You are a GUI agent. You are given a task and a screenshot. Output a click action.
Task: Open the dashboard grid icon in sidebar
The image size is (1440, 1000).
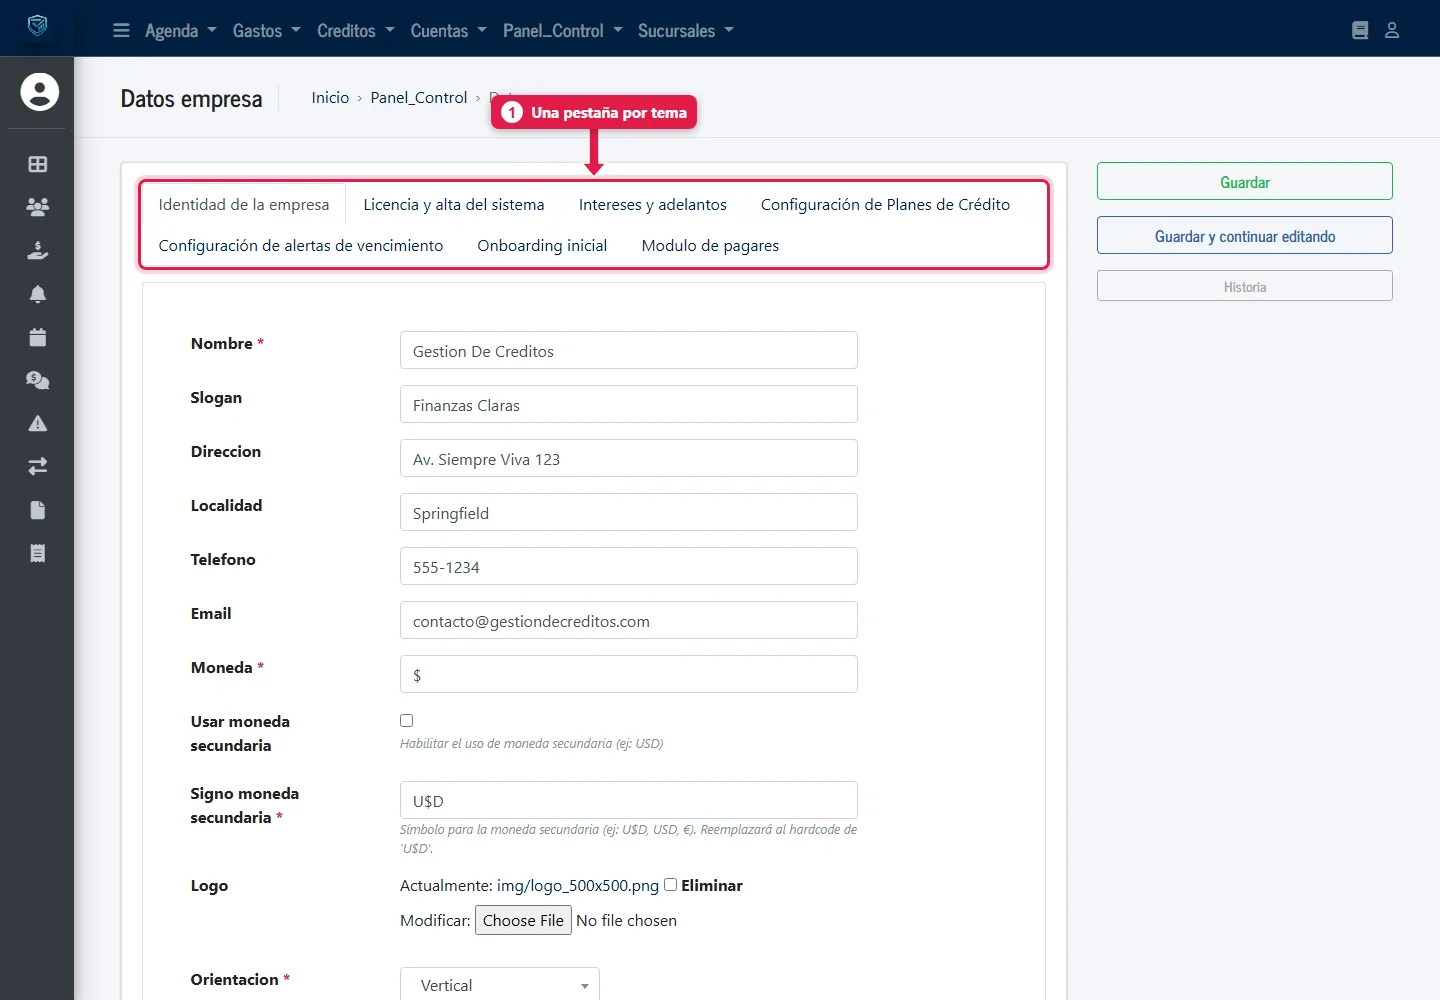tap(38, 164)
